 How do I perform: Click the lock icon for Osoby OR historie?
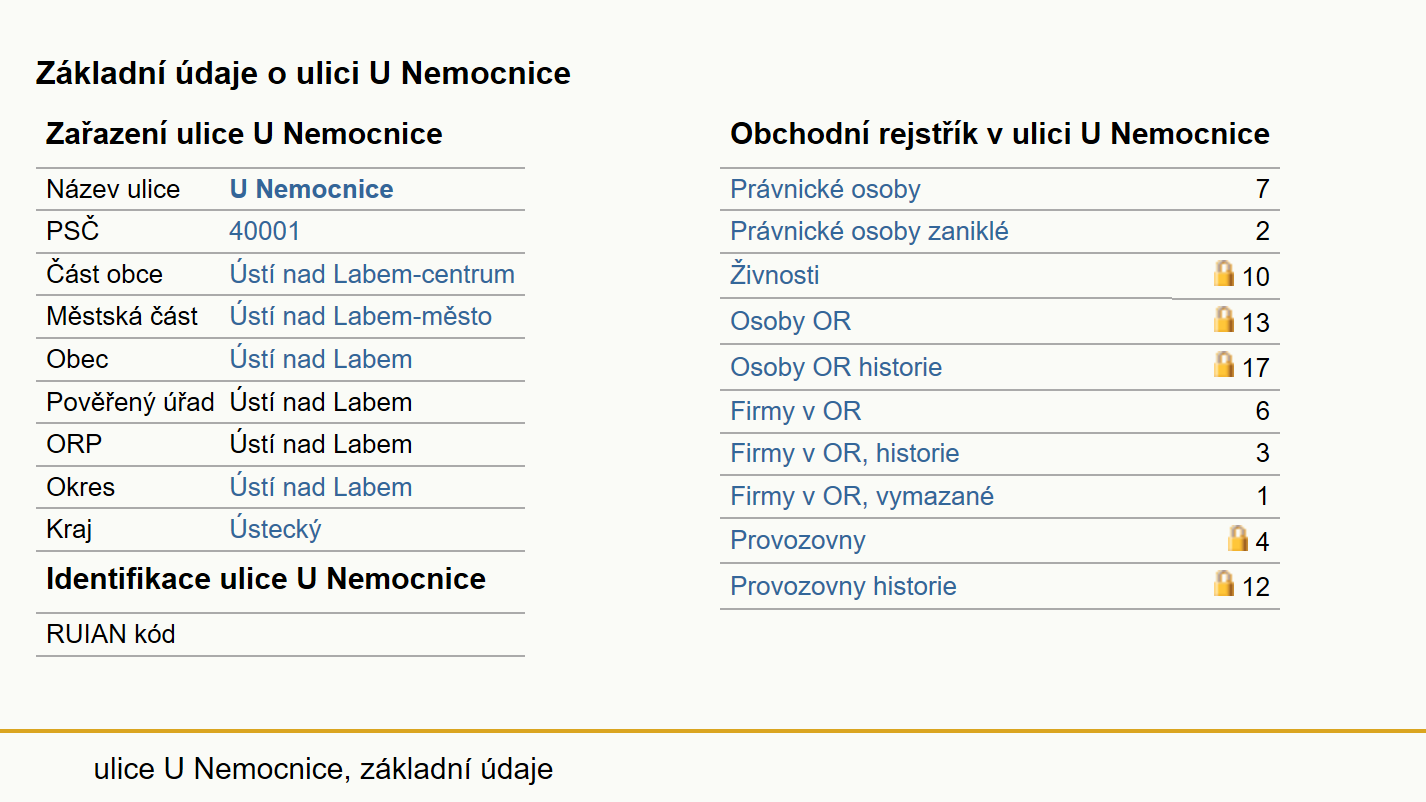click(1223, 364)
